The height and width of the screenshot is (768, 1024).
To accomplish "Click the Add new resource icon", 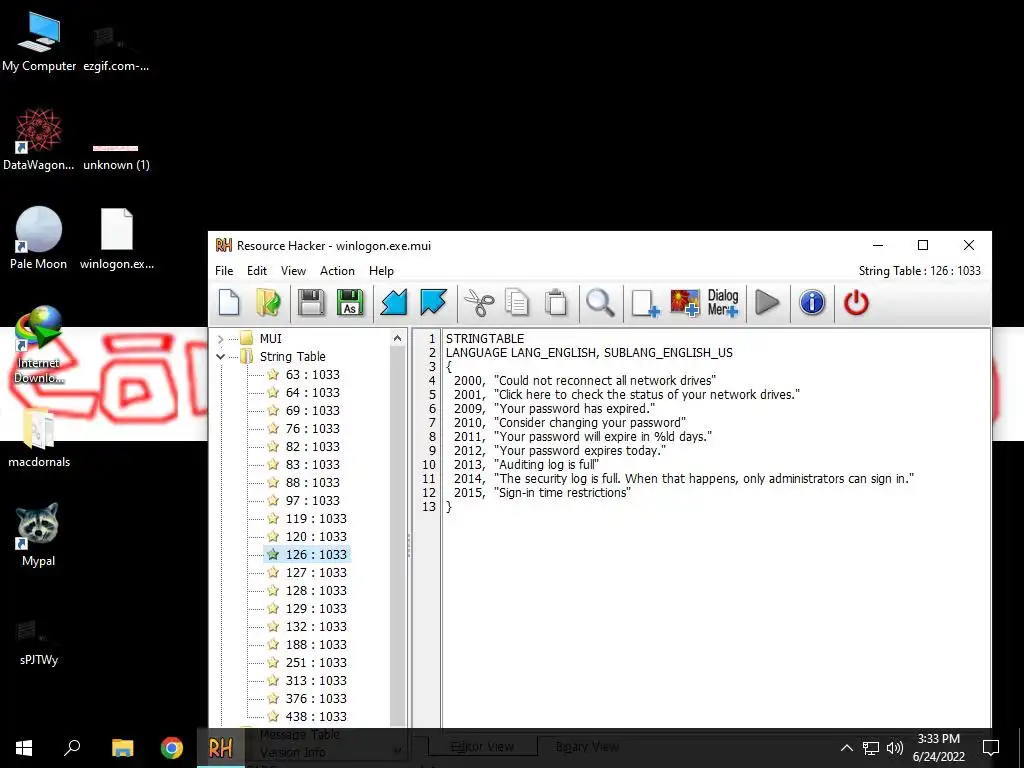I will point(645,303).
